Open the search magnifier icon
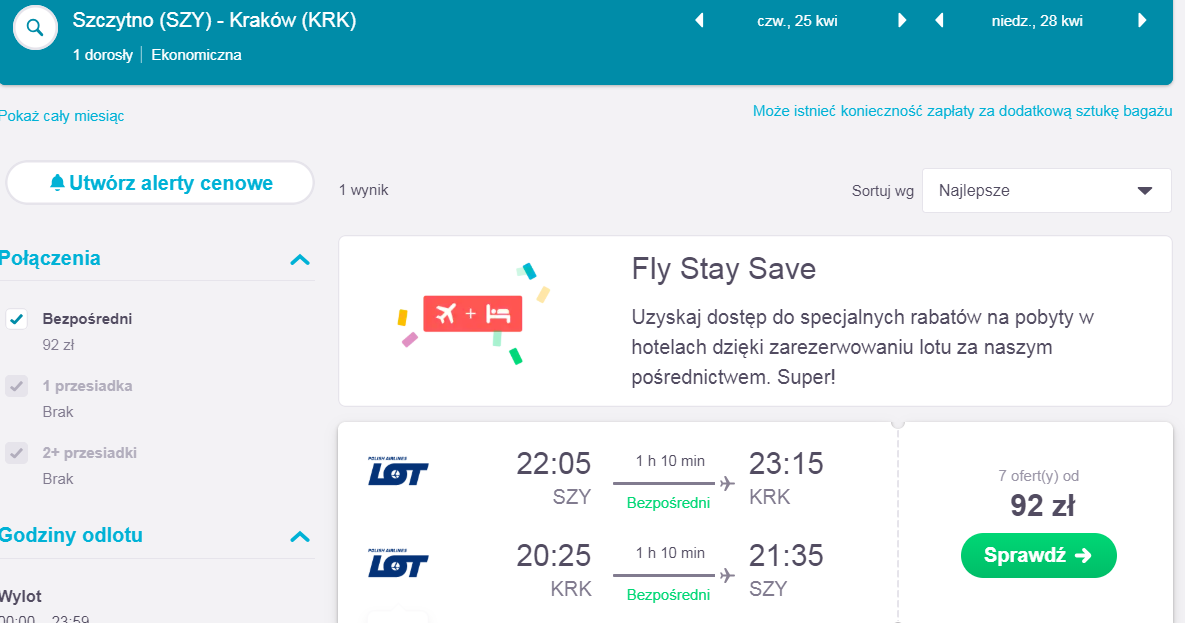1185x623 pixels. [35, 28]
